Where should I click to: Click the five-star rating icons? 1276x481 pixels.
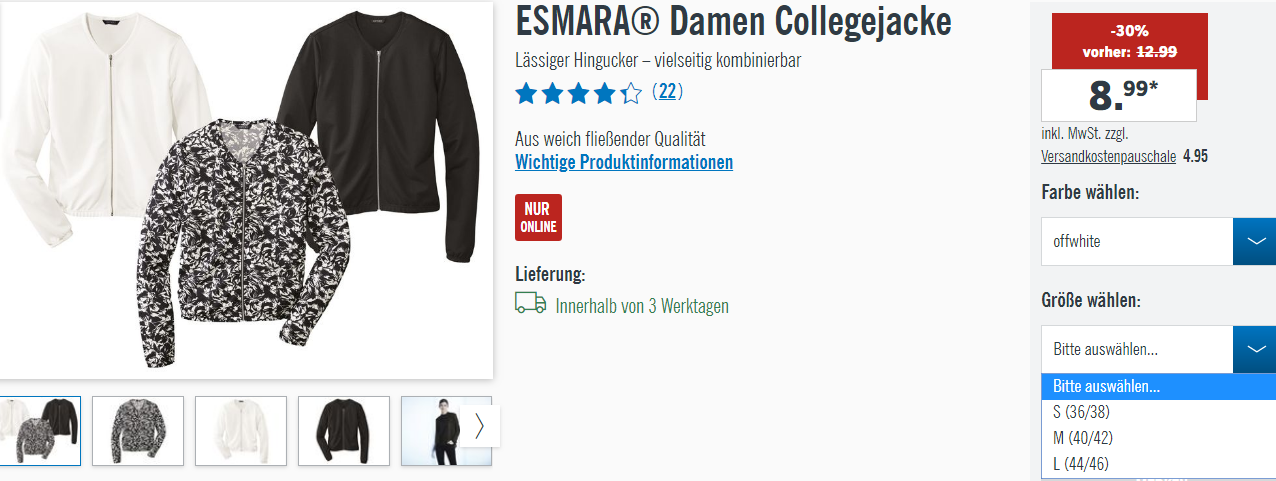click(x=578, y=94)
